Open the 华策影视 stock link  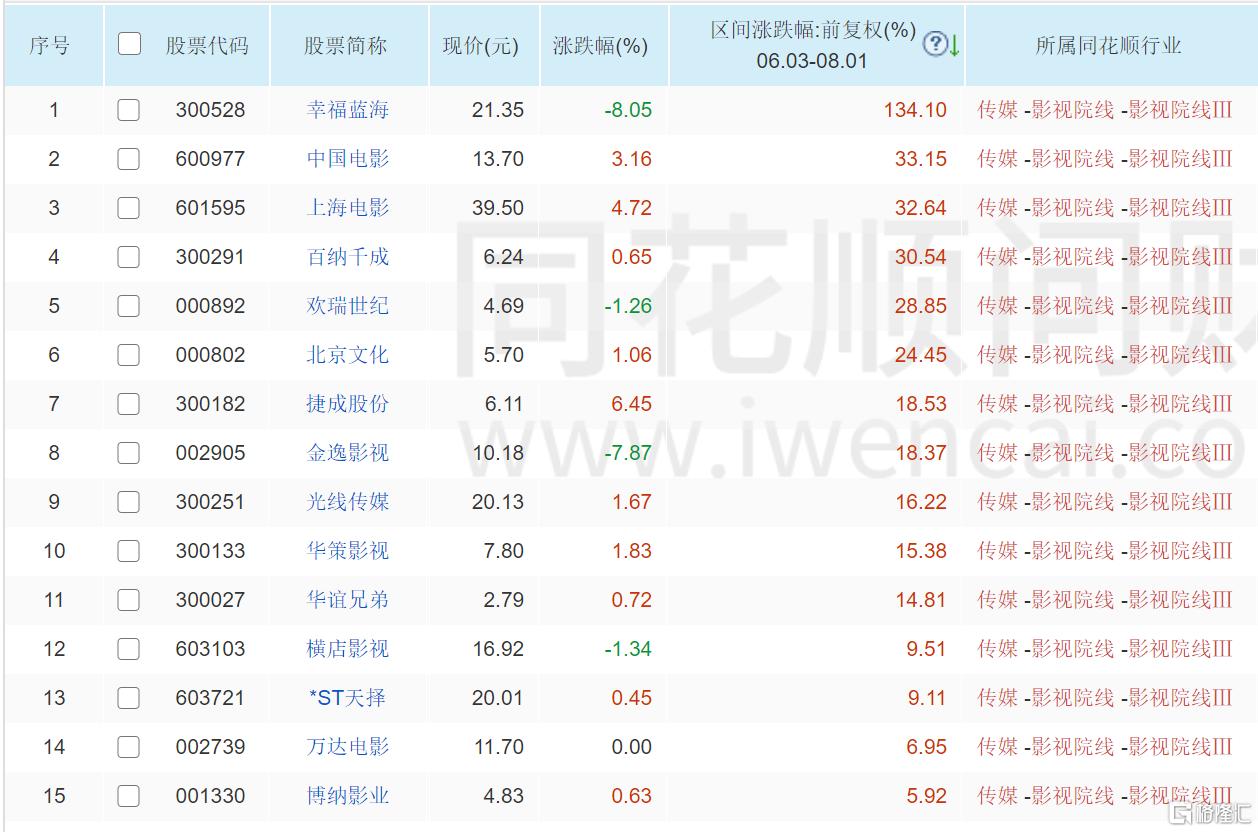(347, 551)
